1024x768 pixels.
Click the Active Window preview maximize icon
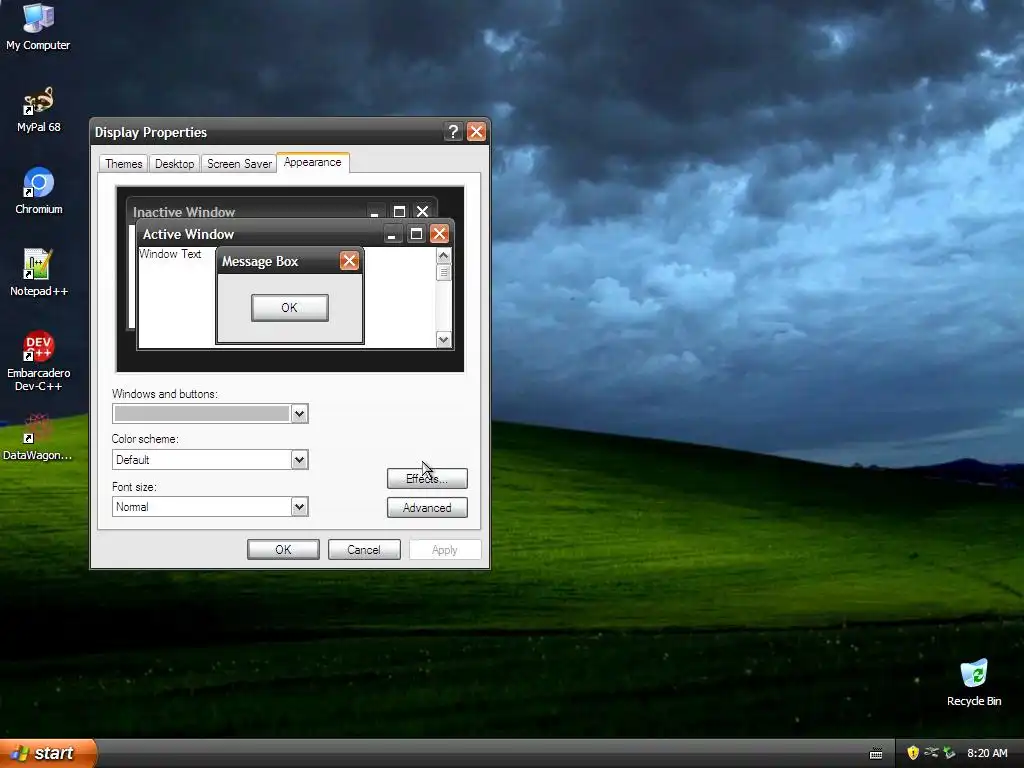point(416,234)
